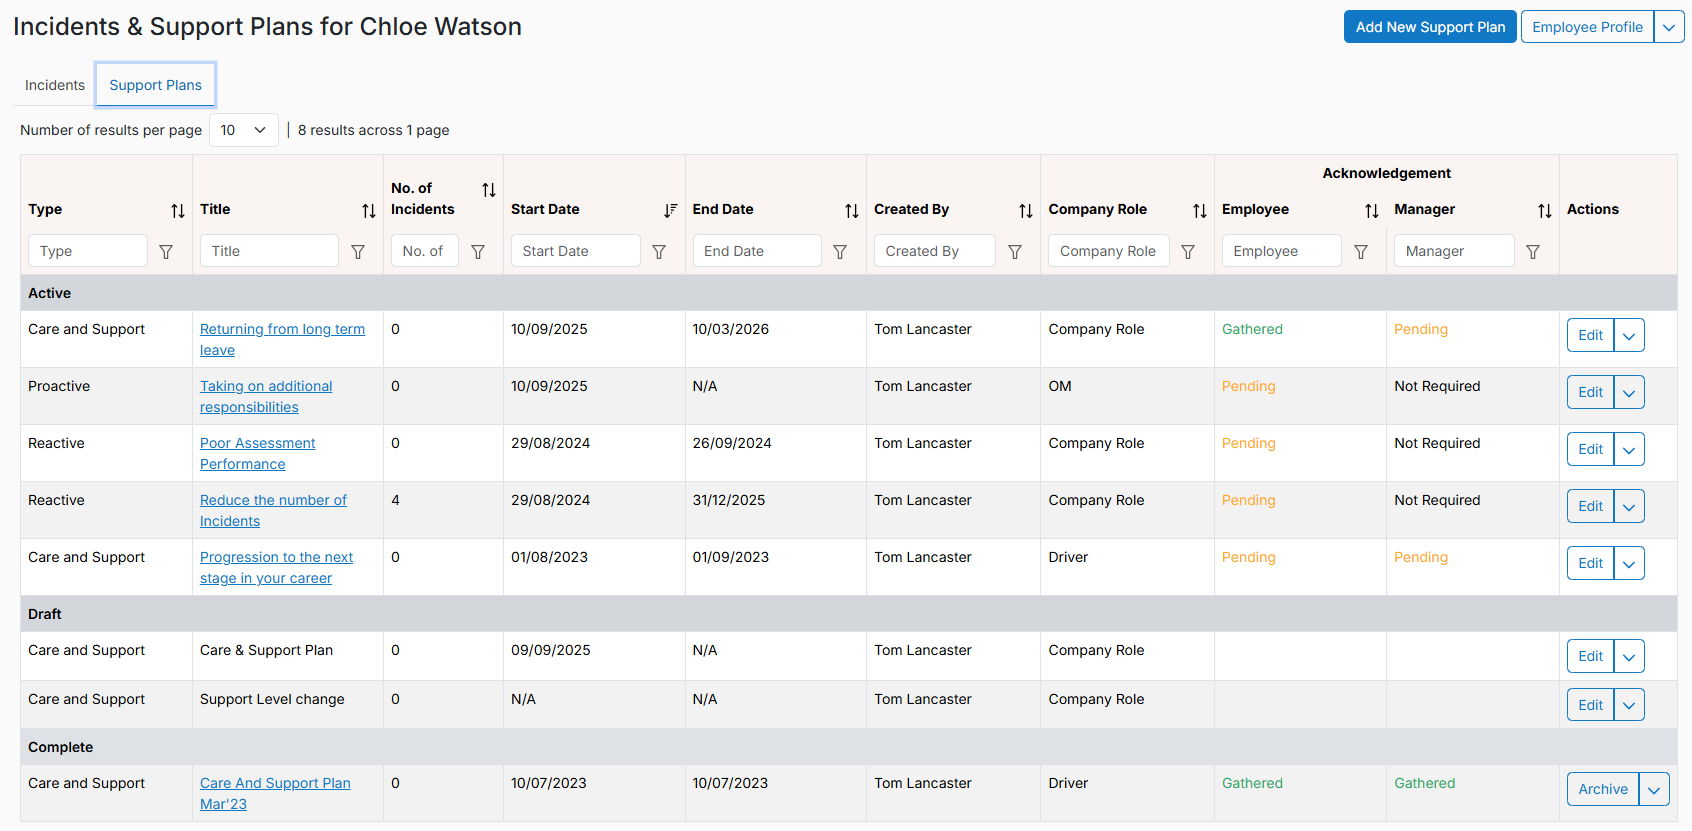This screenshot has height=831, width=1692.
Task: Focus the Title filter input field
Action: [x=269, y=251]
